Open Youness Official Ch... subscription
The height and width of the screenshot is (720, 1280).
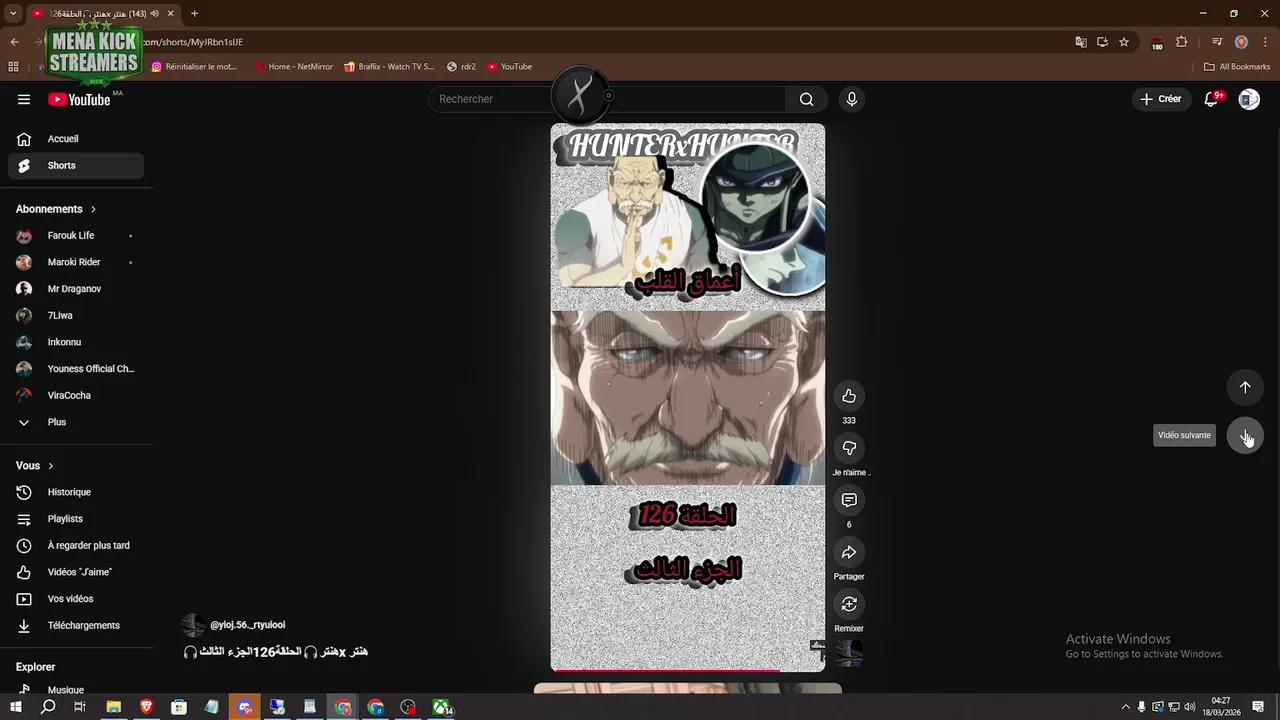(76, 369)
